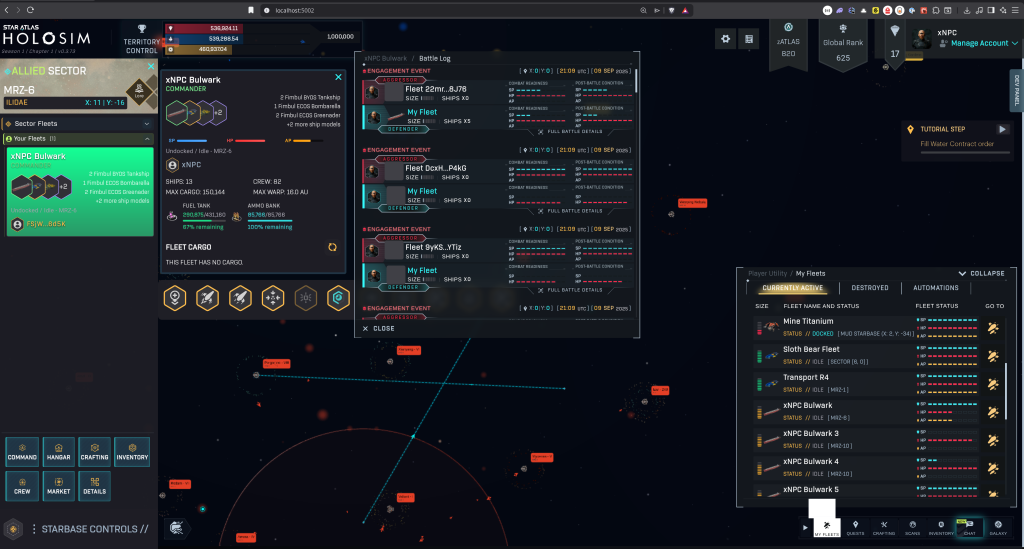Screen dimensions: 1024x549
Task: Expand the bottom utility bar arrow
Action: (805, 527)
